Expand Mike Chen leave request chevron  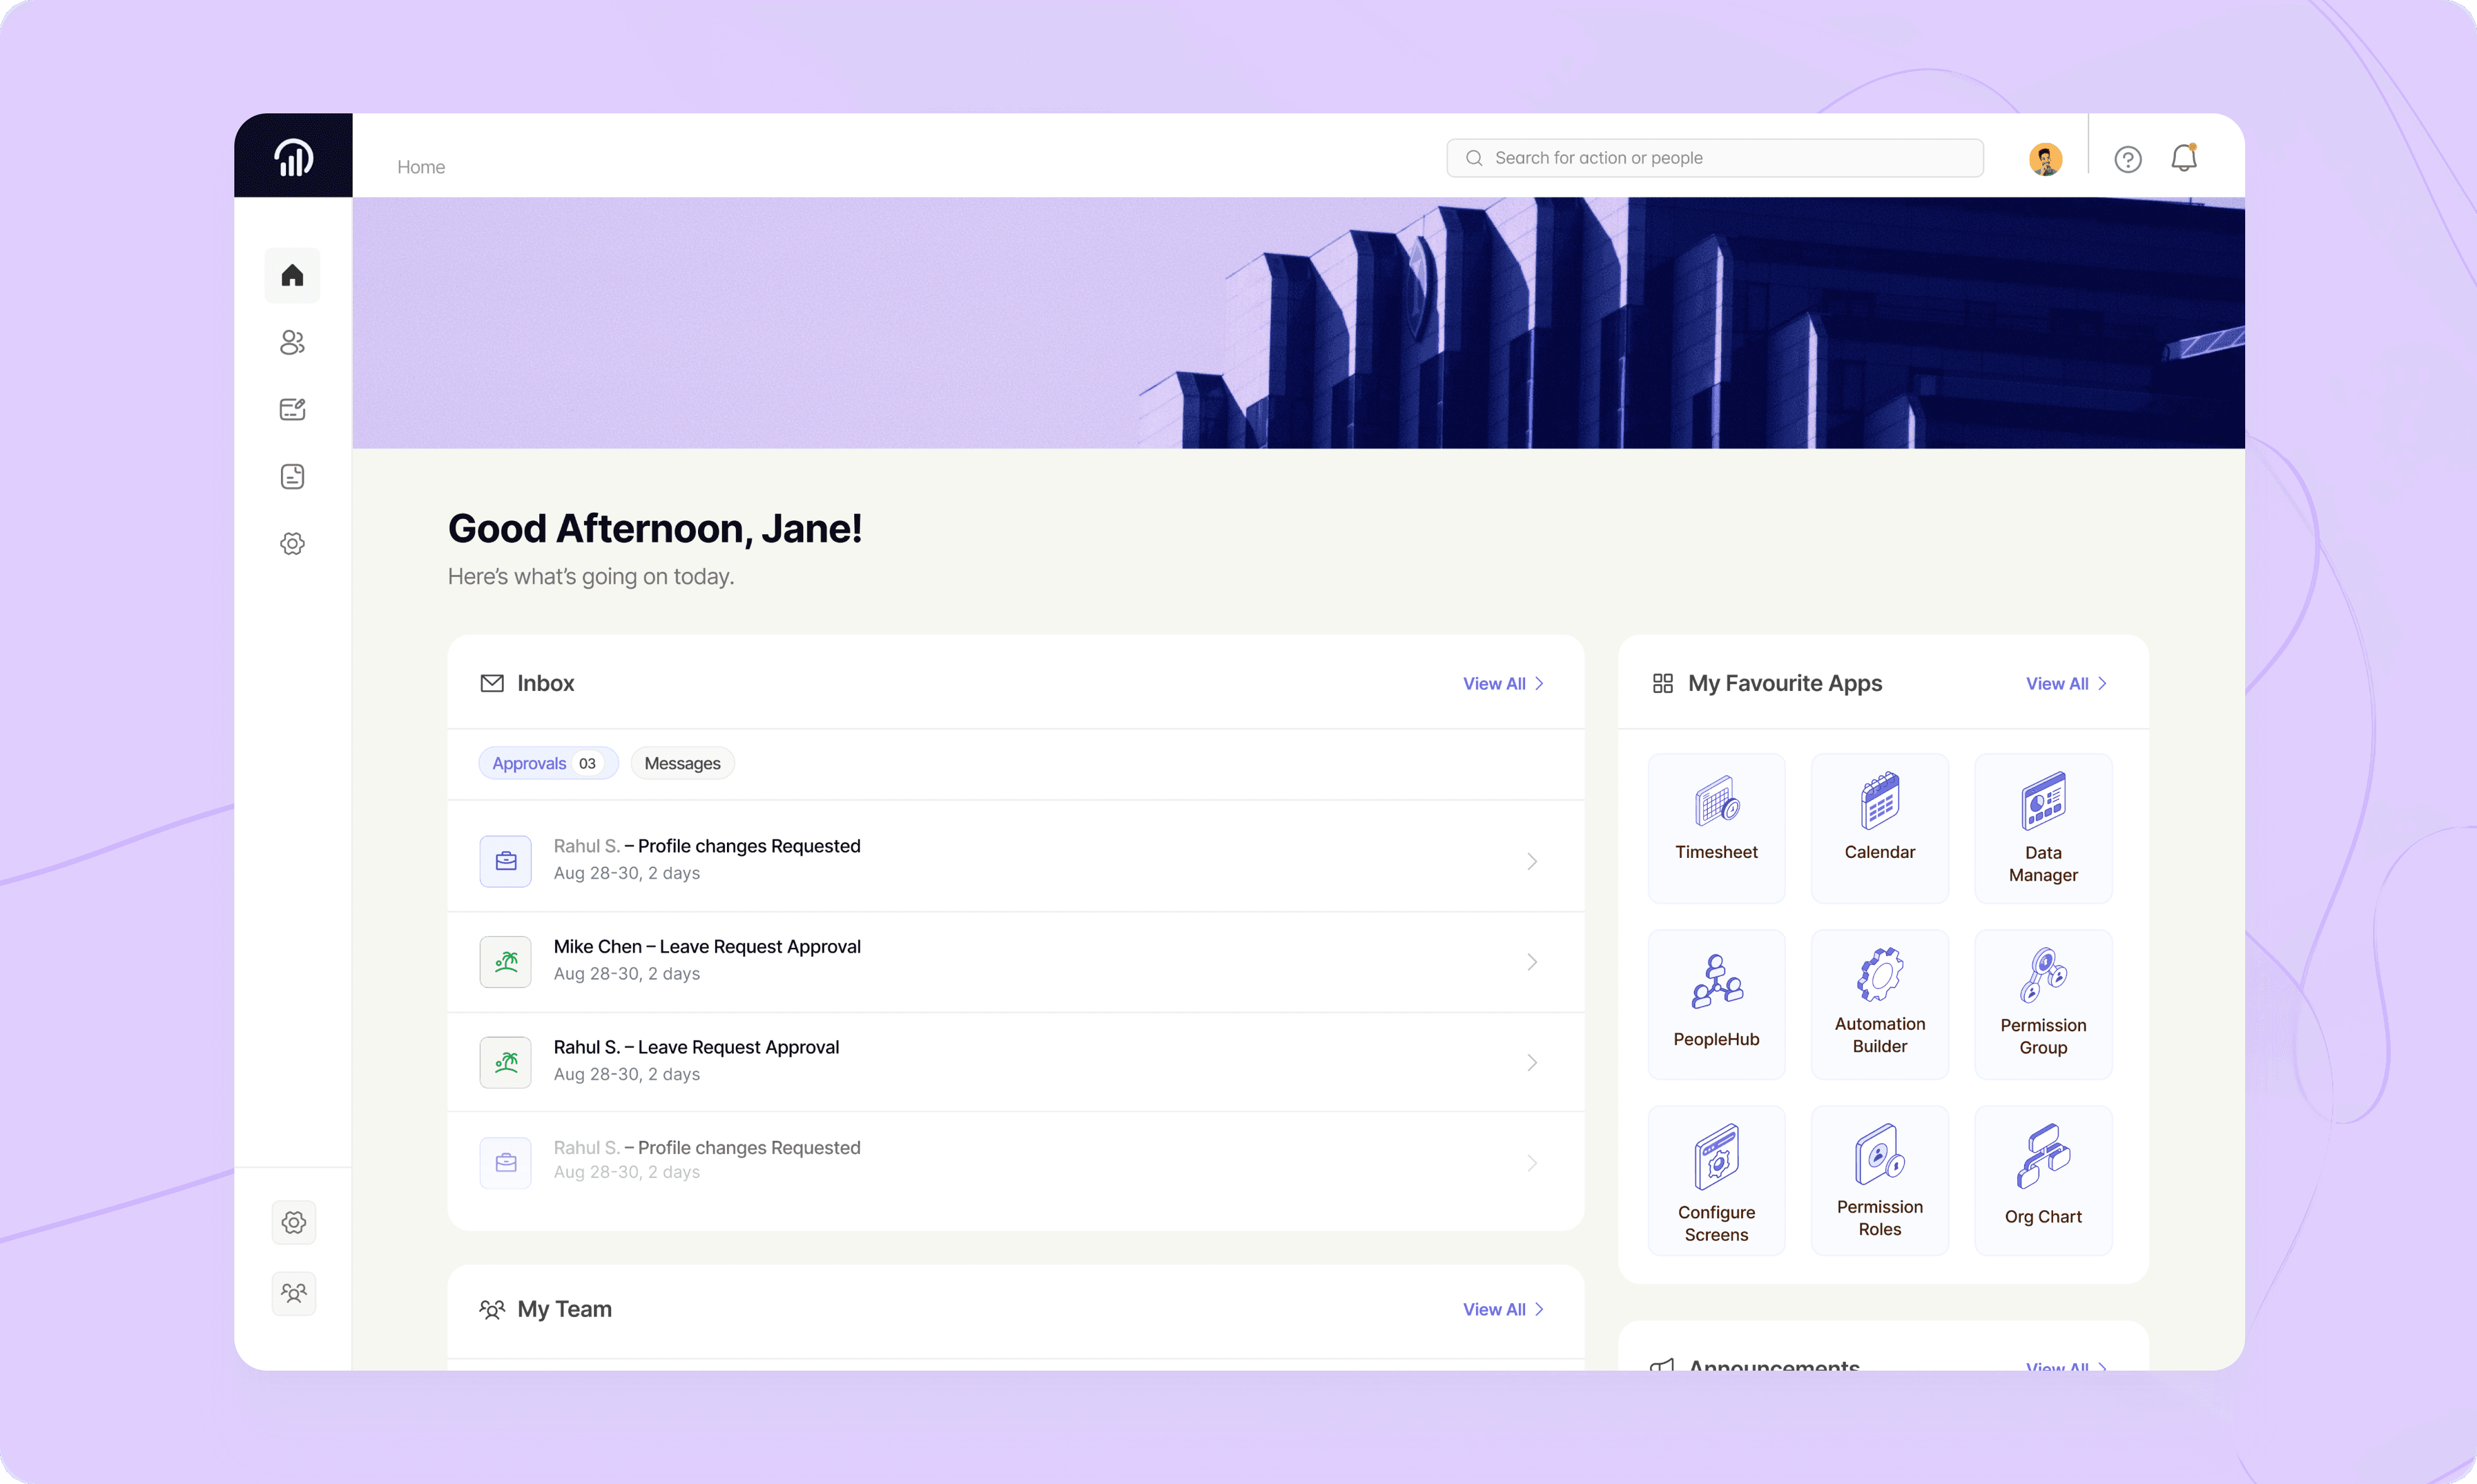pos(1531,962)
